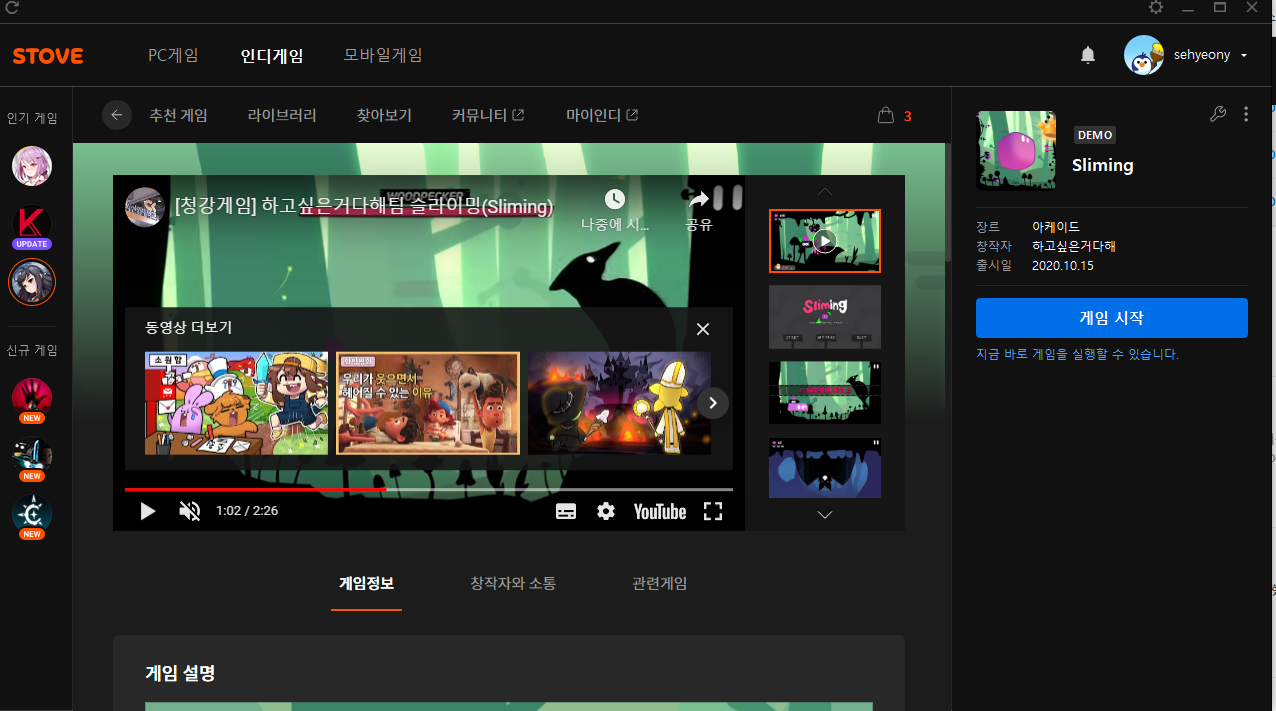Click the STOVE logo
The width and height of the screenshot is (1276, 711).
(48, 56)
